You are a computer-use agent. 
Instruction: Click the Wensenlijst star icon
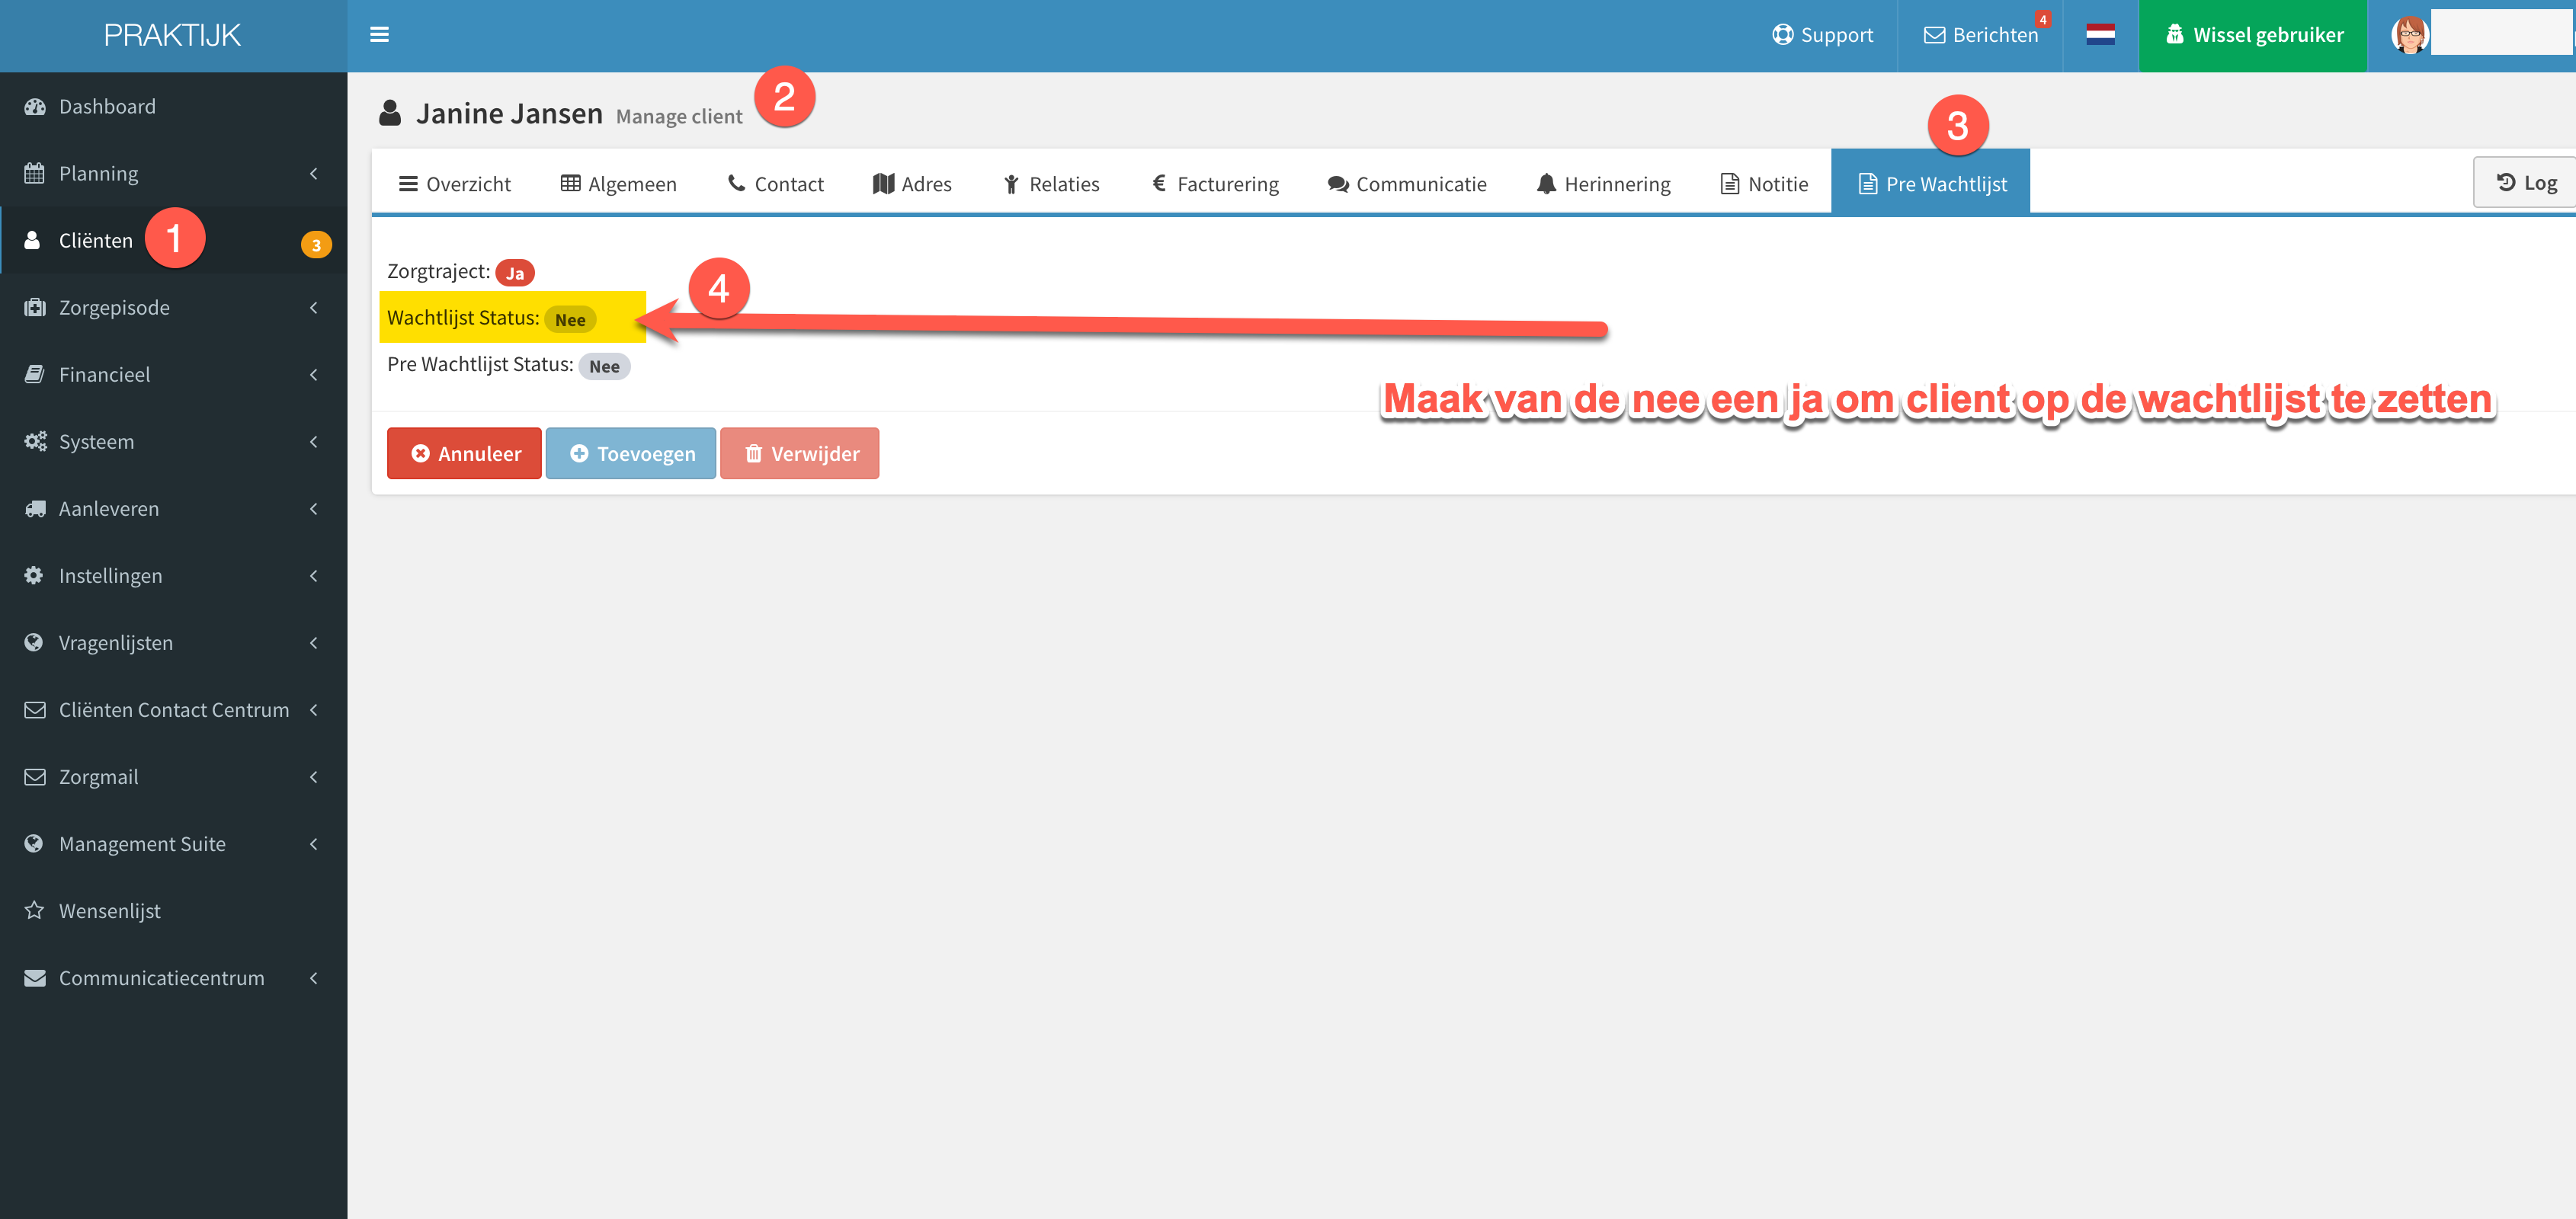[x=35, y=911]
